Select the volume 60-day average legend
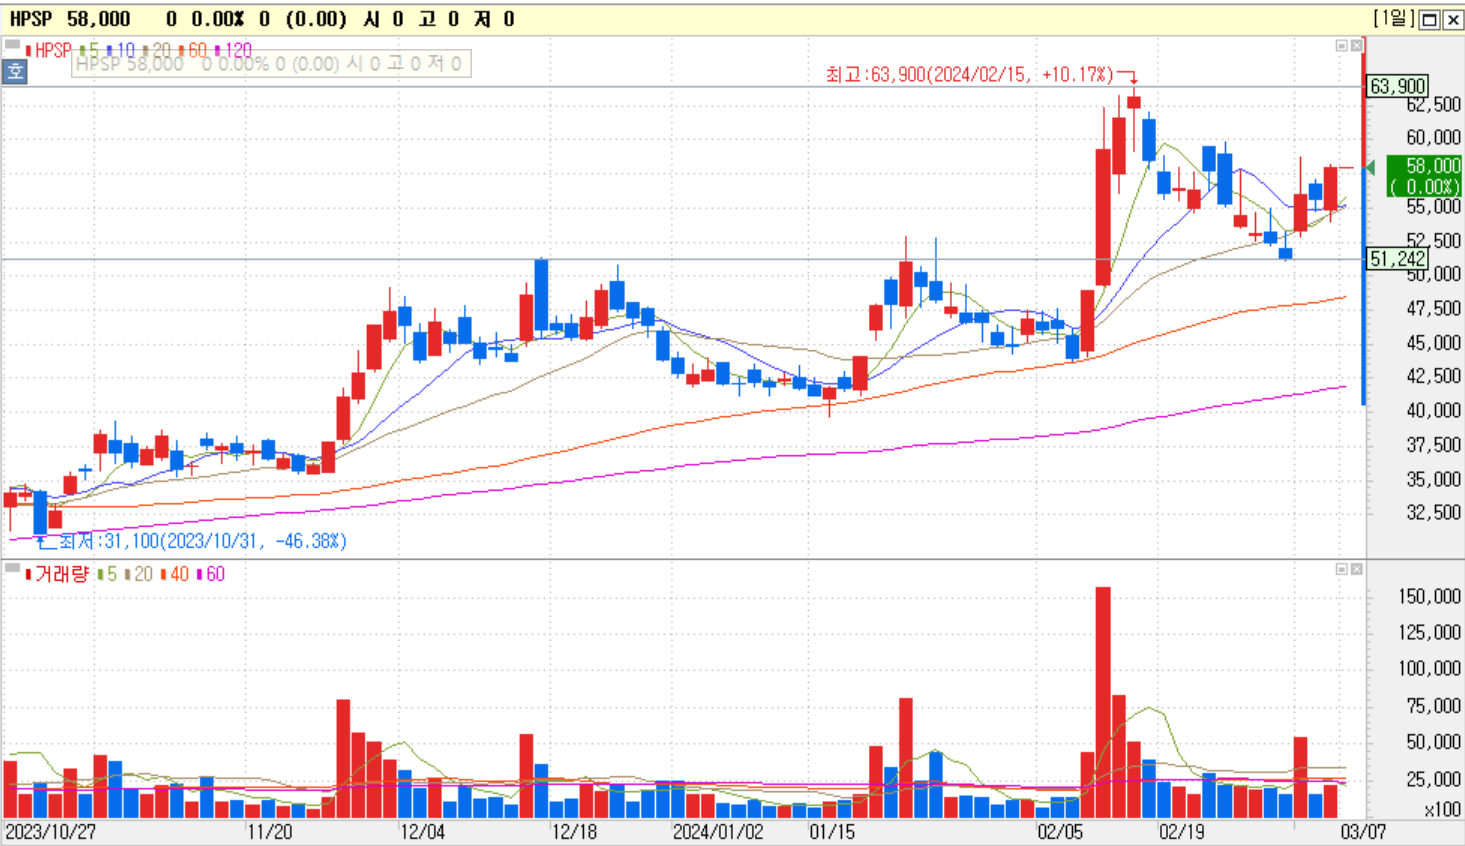1465x846 pixels. tap(211, 574)
